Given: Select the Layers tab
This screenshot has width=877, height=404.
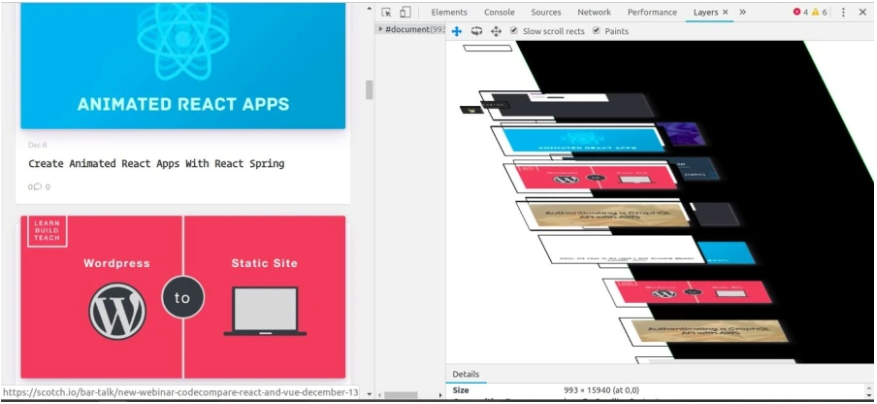Looking at the screenshot, I should 705,12.
